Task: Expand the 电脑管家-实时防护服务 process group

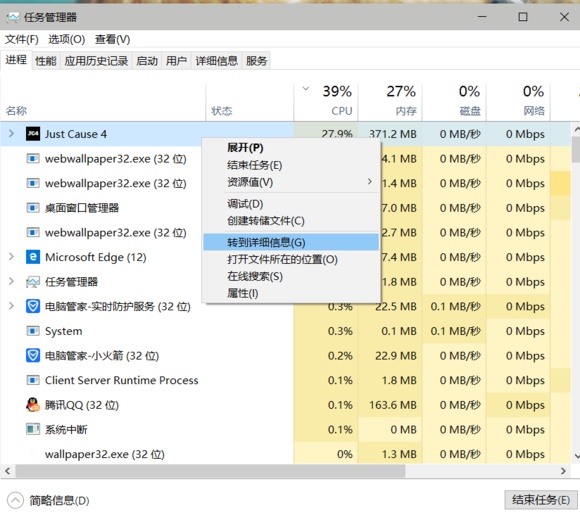Action: click(11, 306)
